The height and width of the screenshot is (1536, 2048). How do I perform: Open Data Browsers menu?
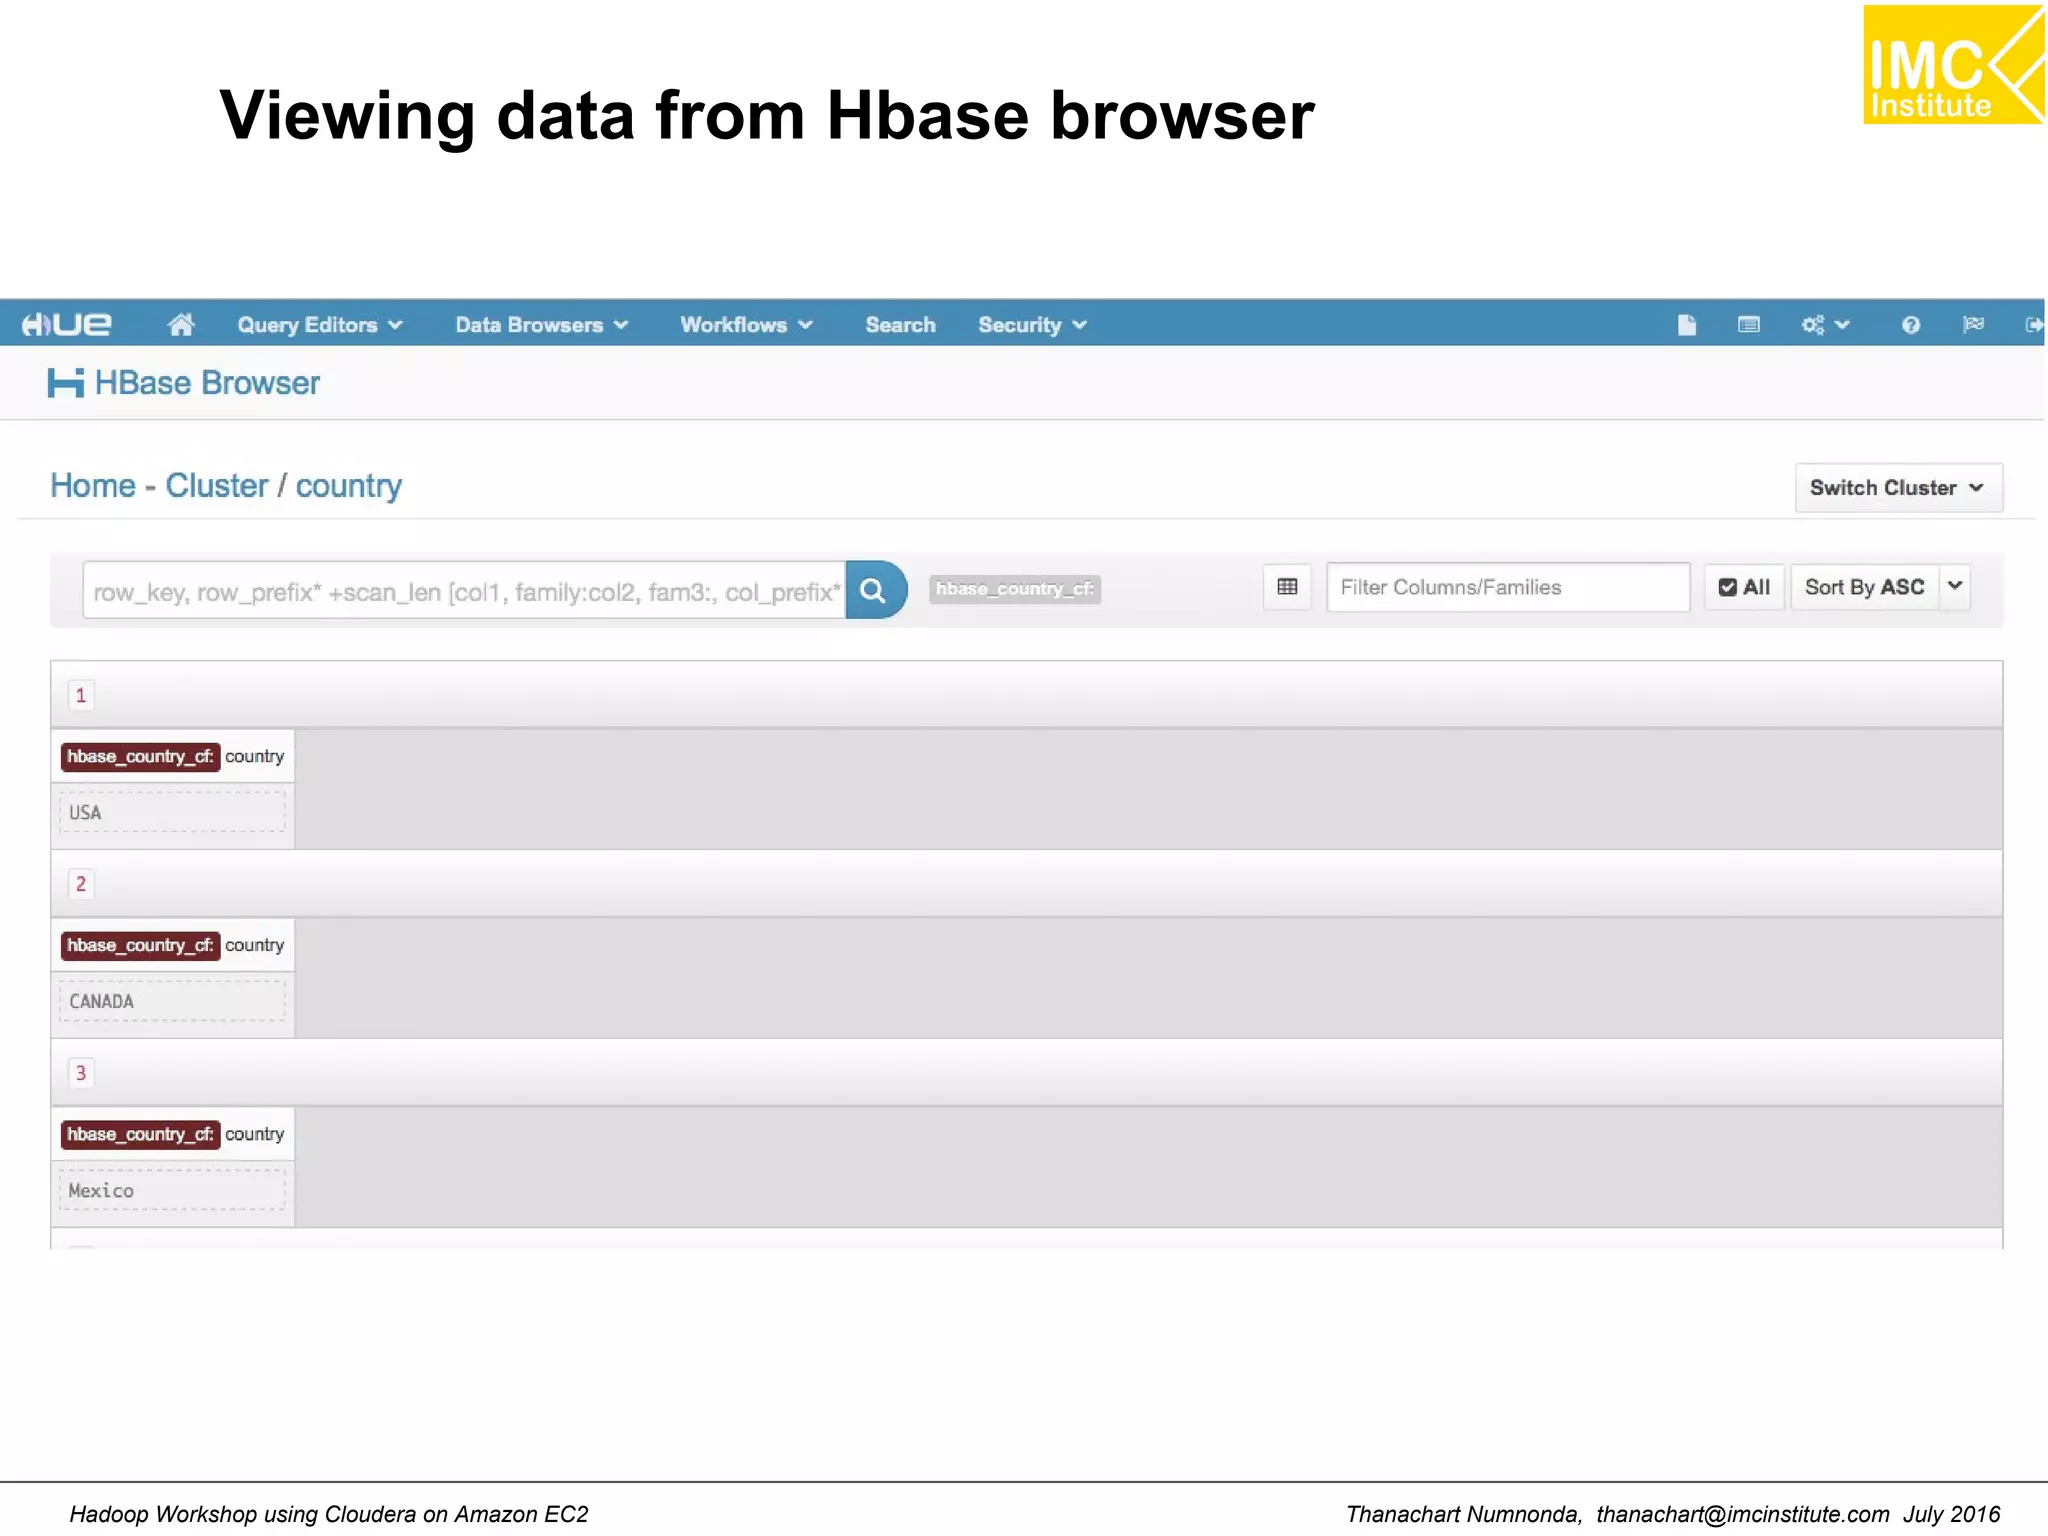(541, 325)
